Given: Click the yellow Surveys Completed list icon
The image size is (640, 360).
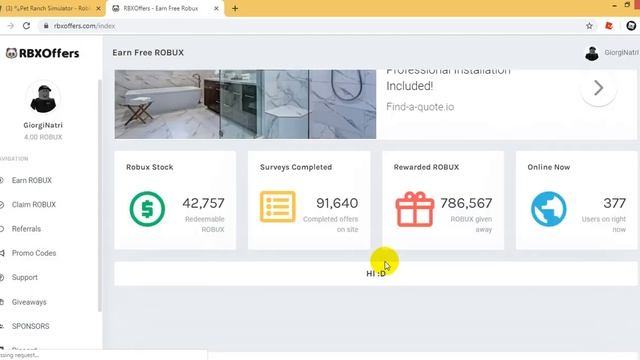Looking at the screenshot, I should tap(278, 207).
